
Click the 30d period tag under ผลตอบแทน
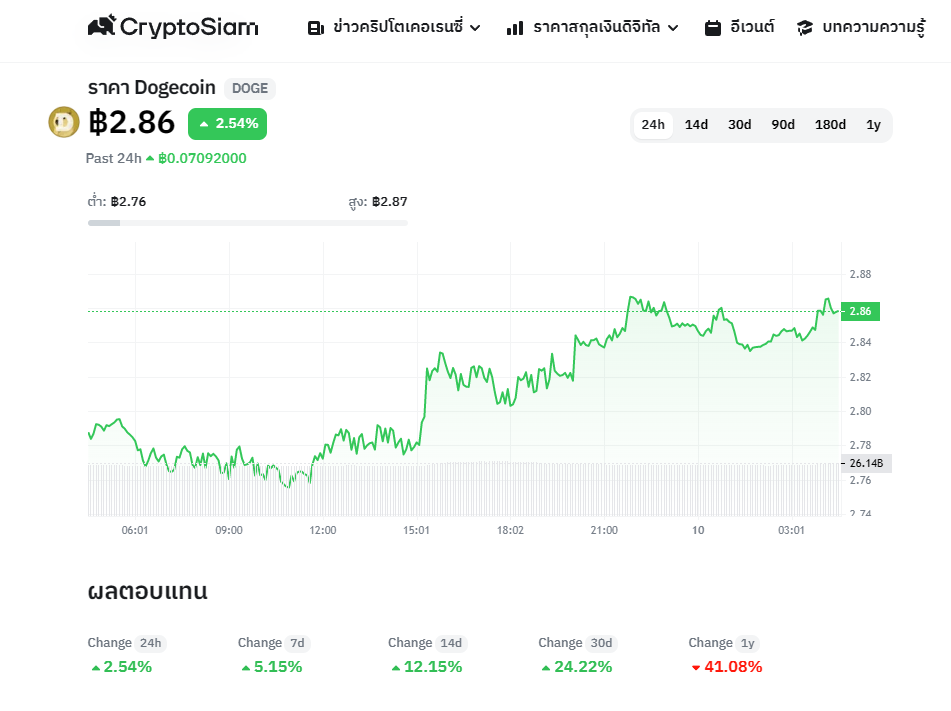(601, 643)
